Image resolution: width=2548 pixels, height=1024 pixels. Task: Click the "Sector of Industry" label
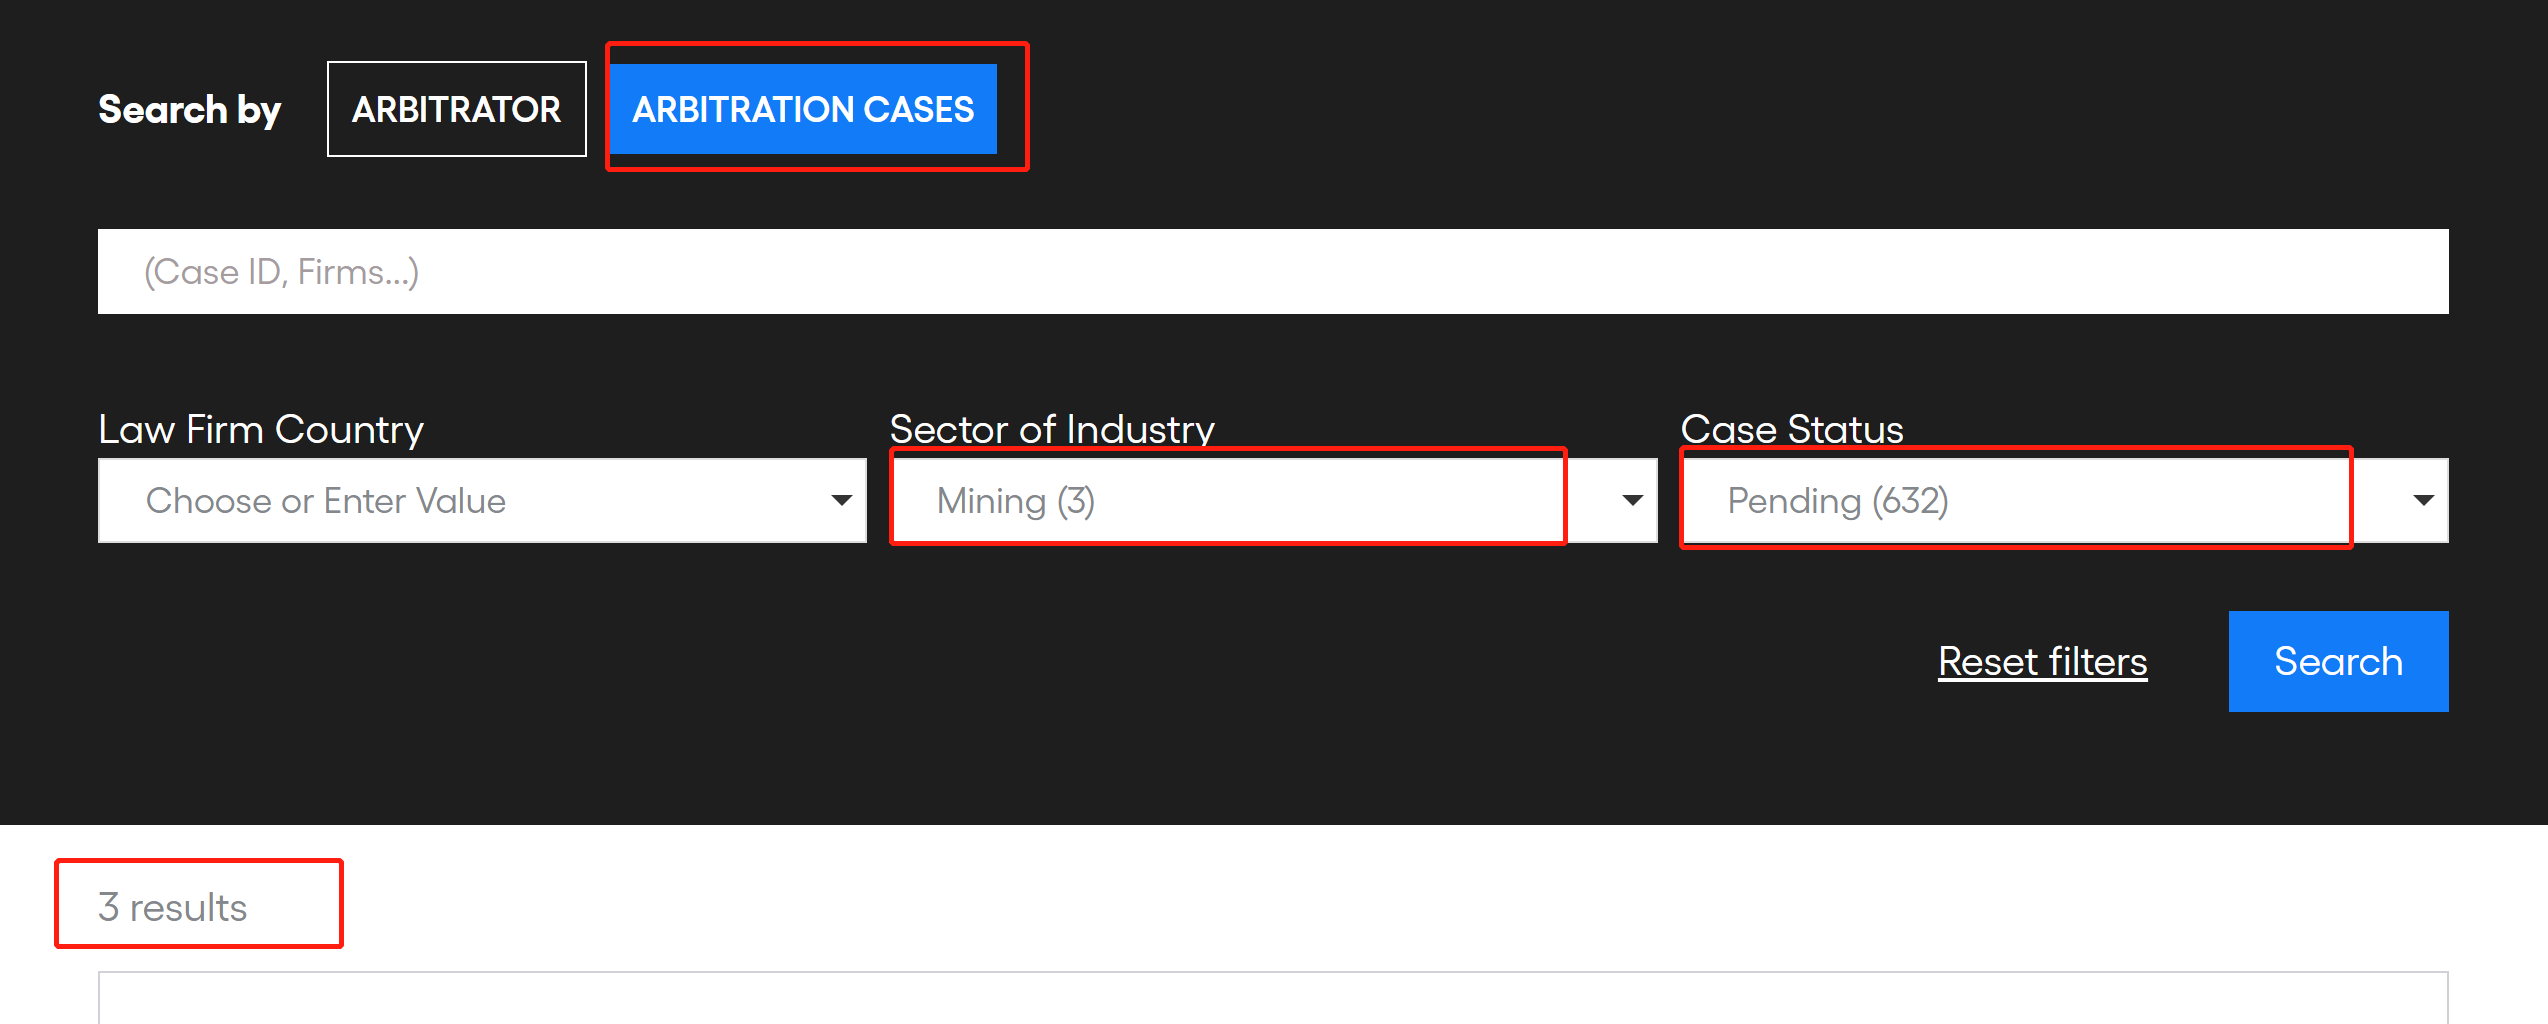1051,429
